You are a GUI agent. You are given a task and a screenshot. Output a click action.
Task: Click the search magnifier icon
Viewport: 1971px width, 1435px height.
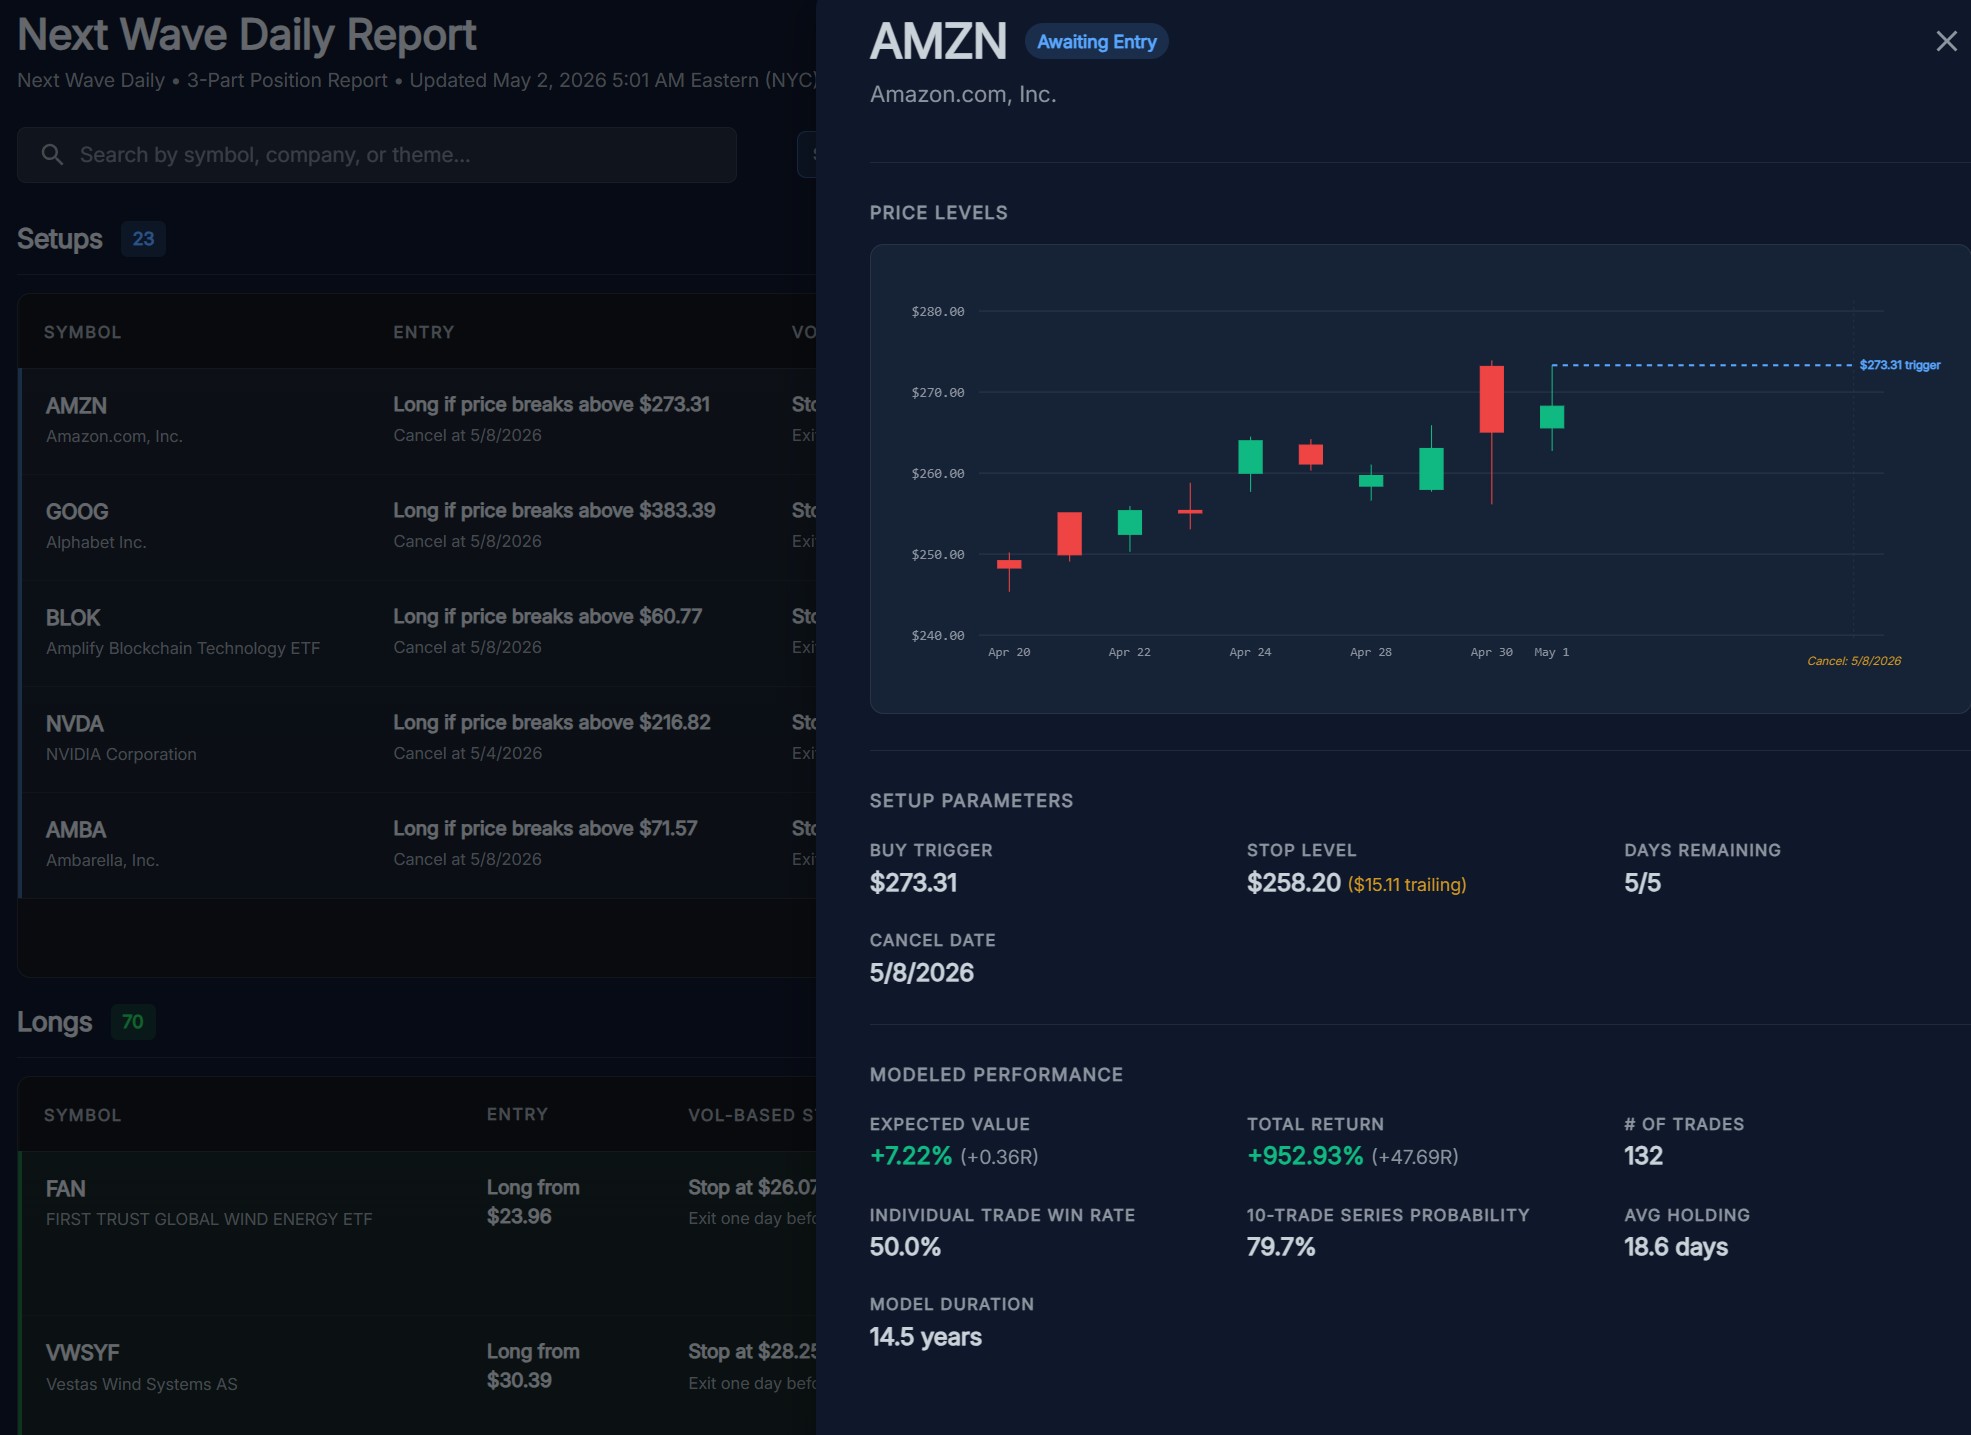[52, 155]
